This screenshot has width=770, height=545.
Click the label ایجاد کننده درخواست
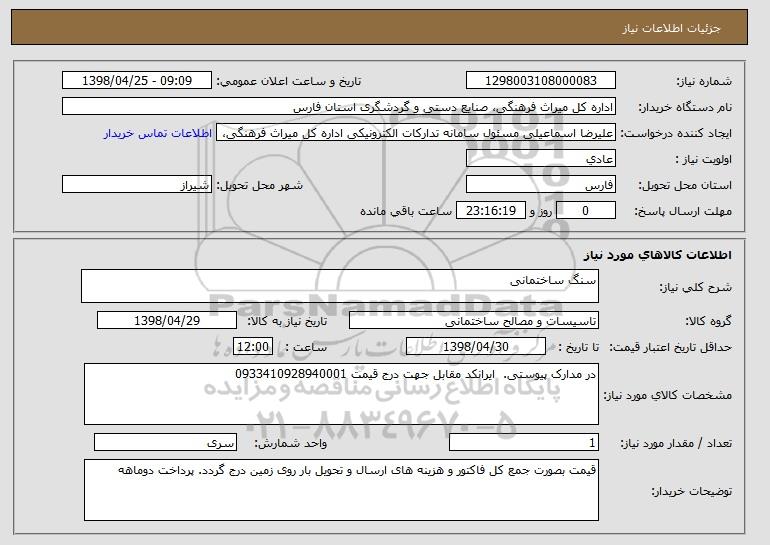click(x=676, y=133)
